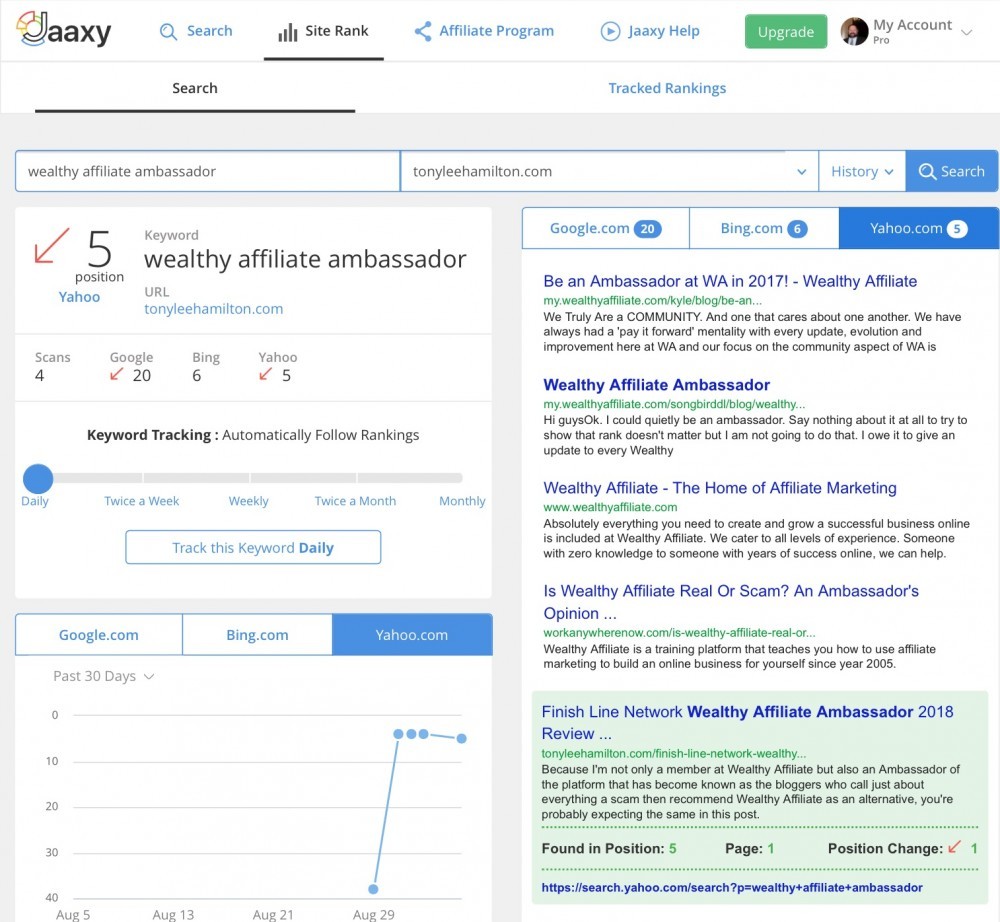Expand the domain selector chevron
1000x922 pixels.
click(802, 172)
